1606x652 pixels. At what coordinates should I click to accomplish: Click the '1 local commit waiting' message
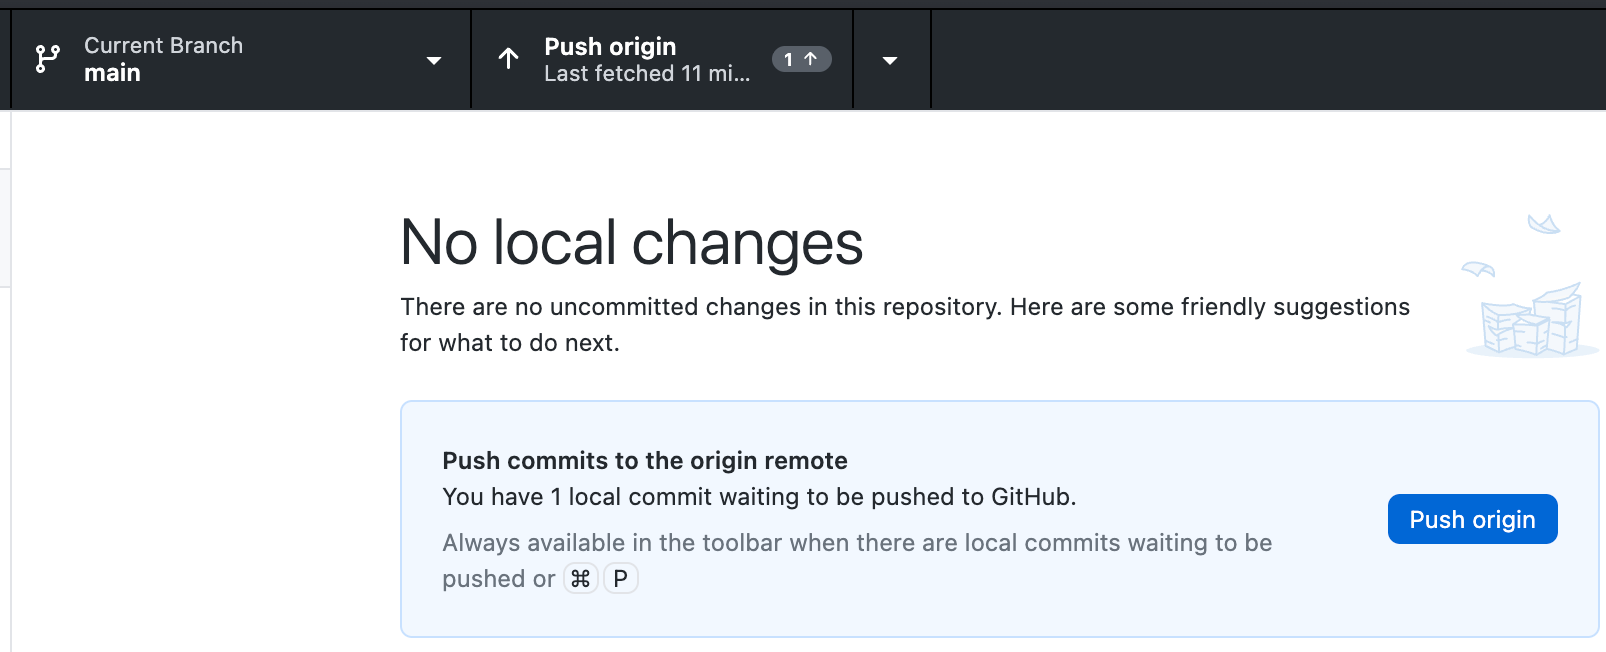[759, 497]
